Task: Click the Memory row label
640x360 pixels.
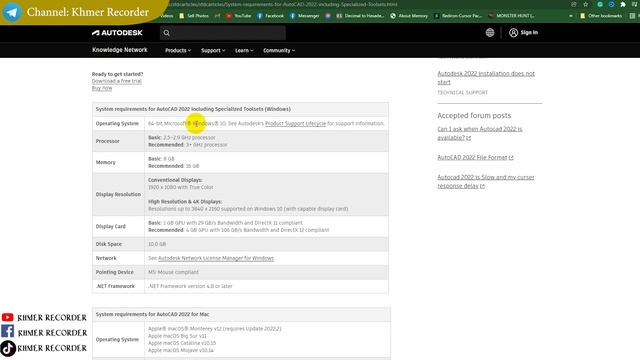Action: (x=105, y=162)
